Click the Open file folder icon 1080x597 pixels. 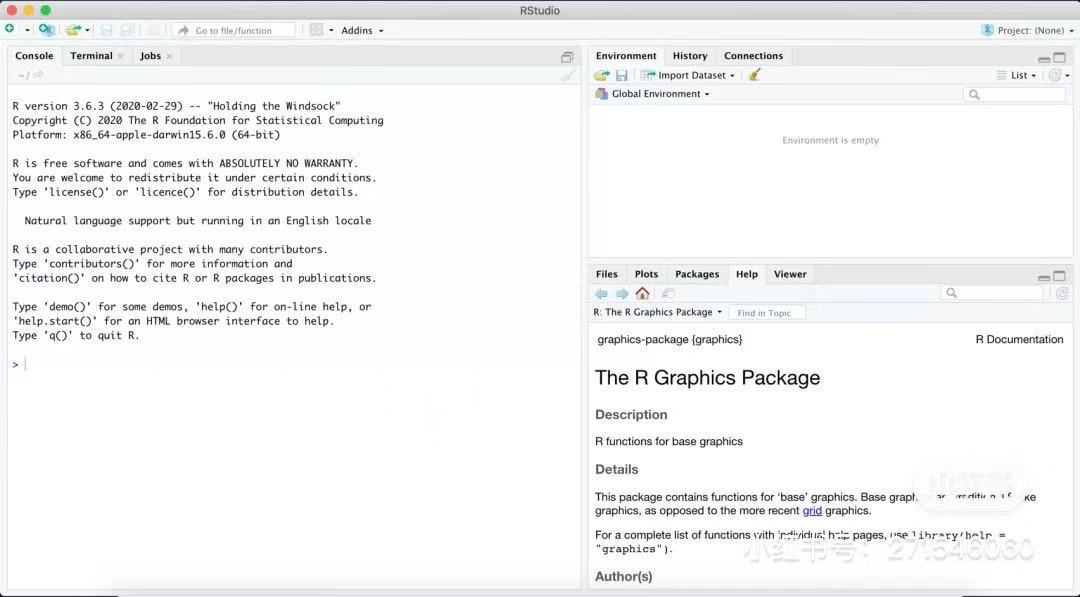[72, 30]
